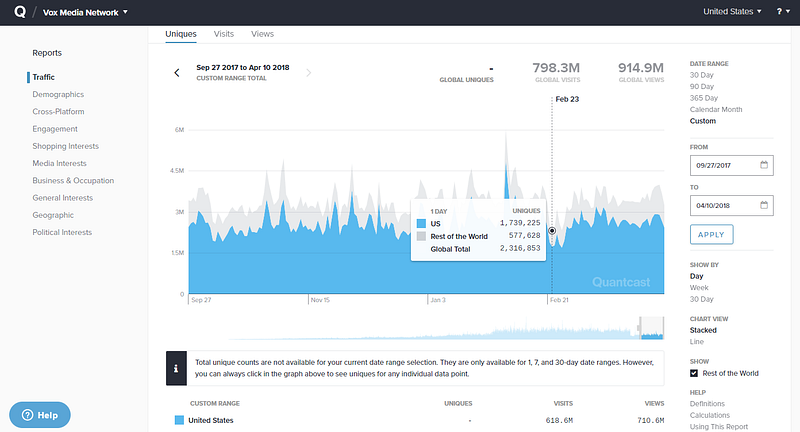
Task: Switch to the Views tab
Action: click(x=262, y=34)
